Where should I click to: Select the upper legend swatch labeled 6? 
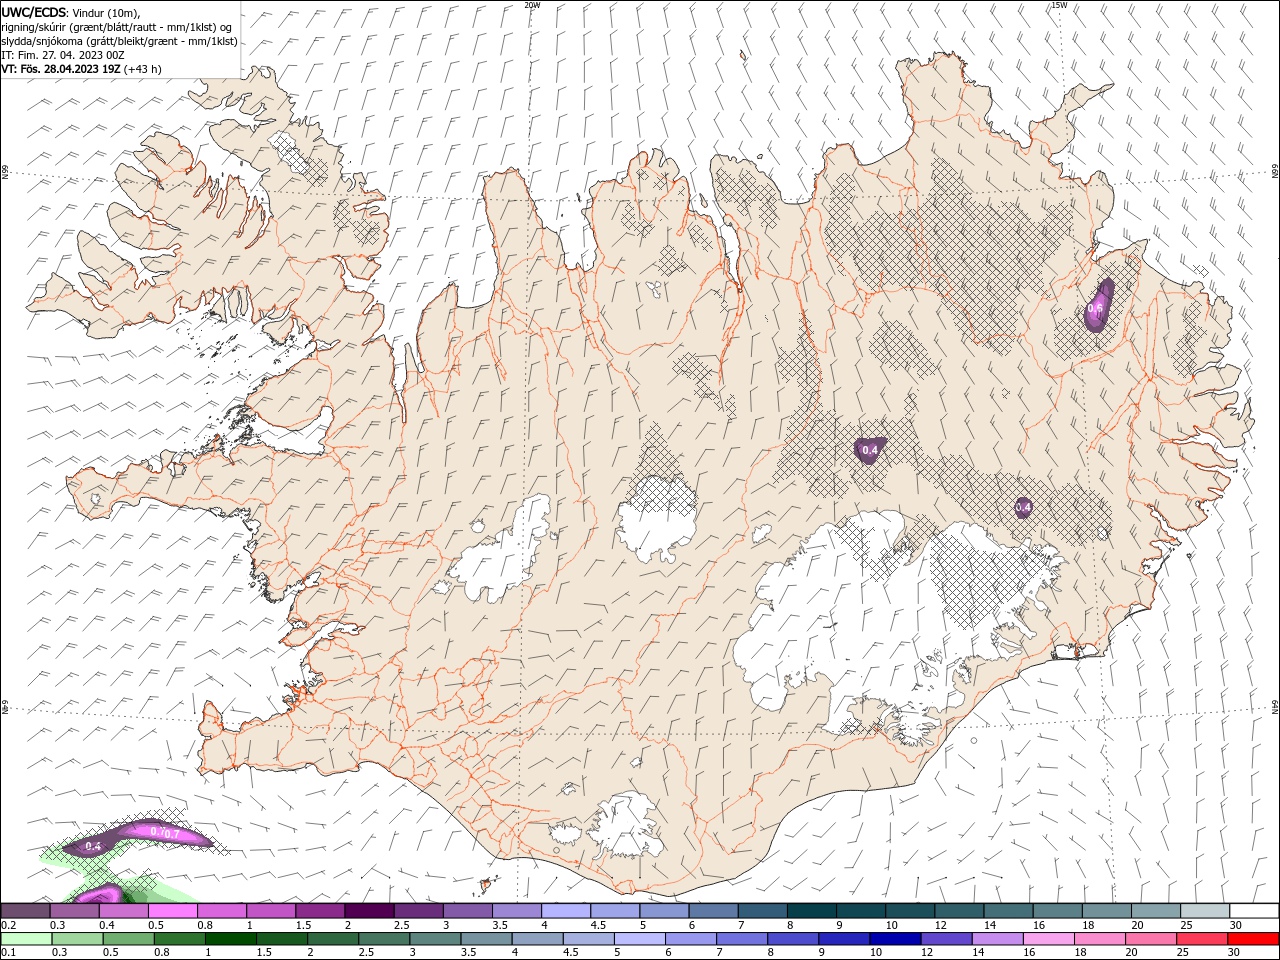pyautogui.click(x=712, y=911)
